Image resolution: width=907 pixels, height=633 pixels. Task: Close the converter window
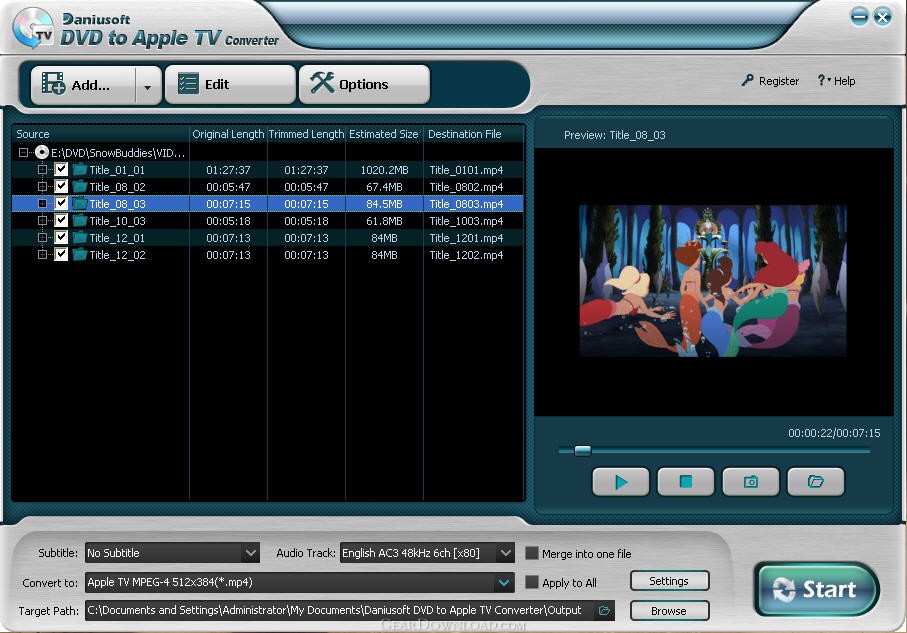tap(883, 16)
